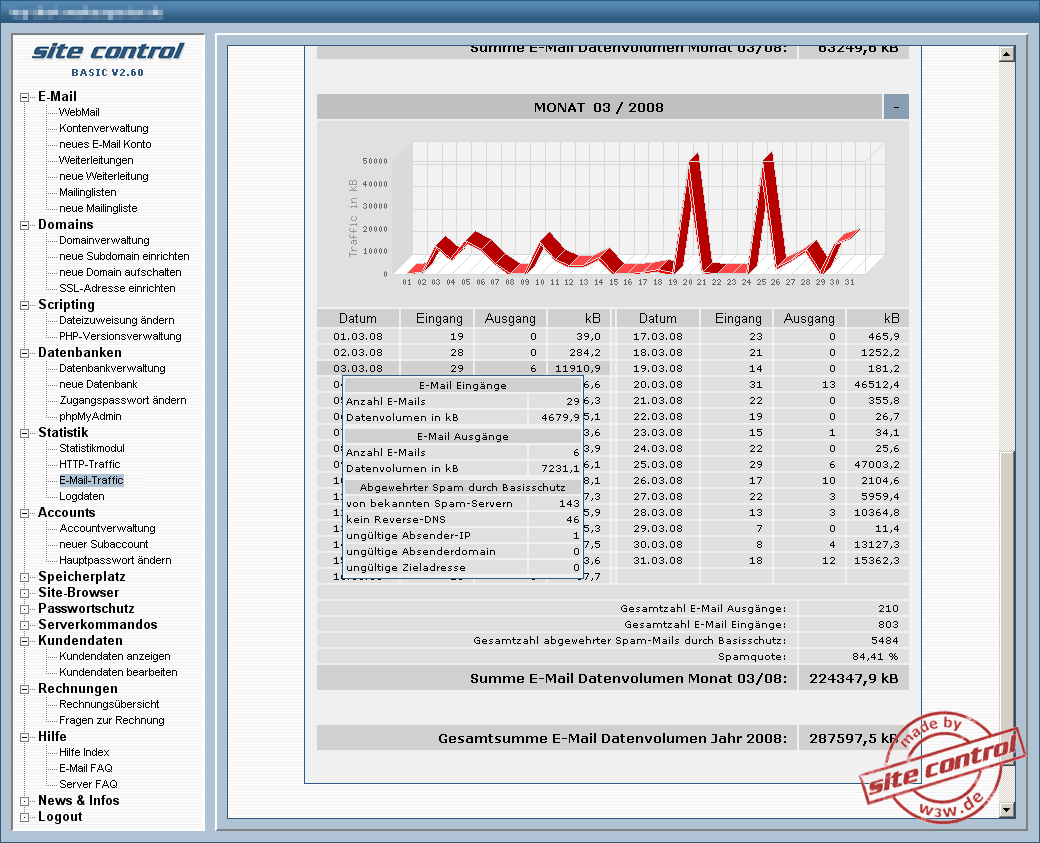The image size is (1040, 843).
Task: Add neue Weiterleitung
Action: (x=103, y=176)
